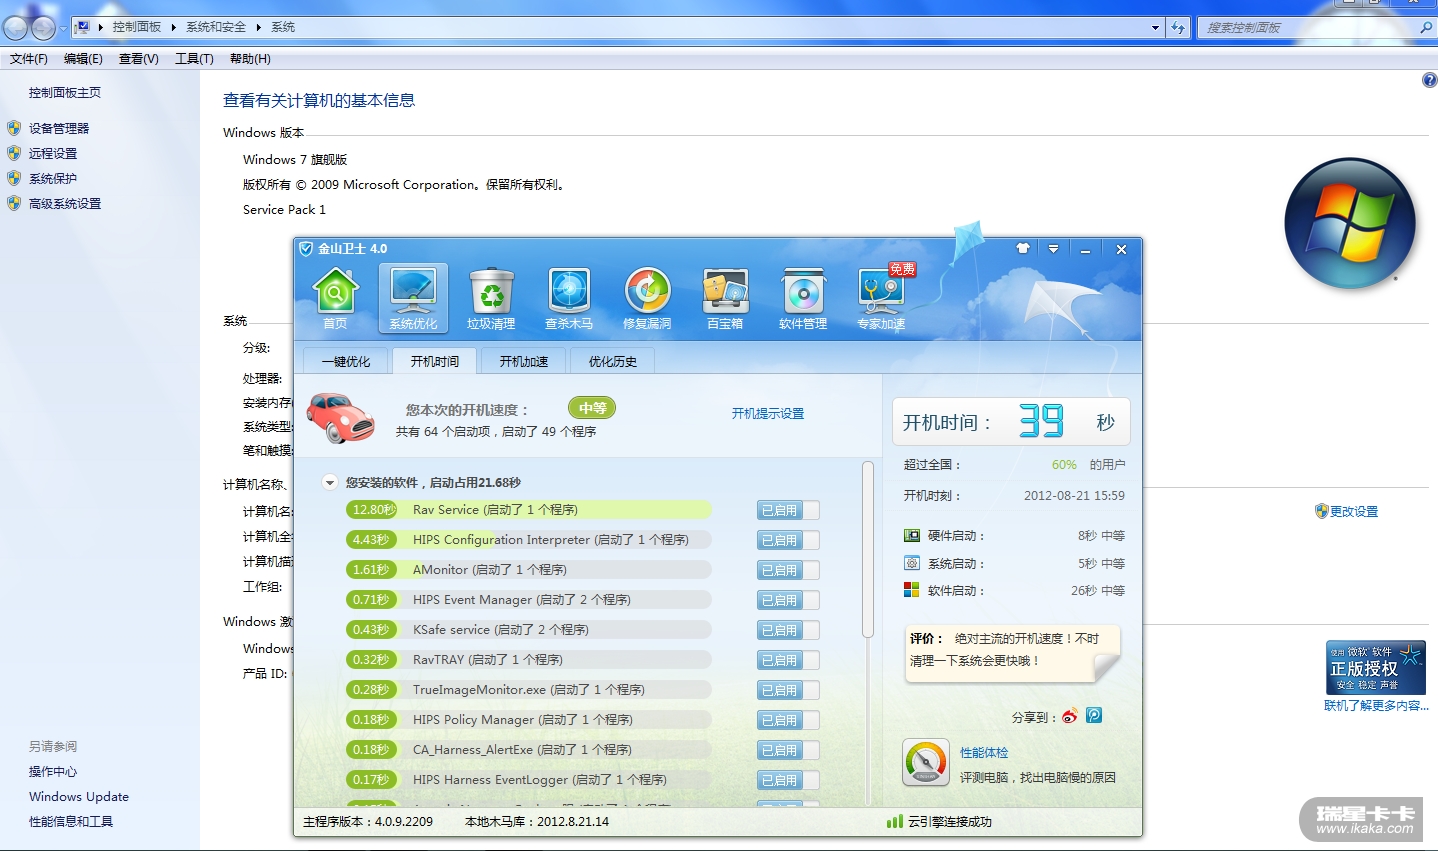Click the shirt skin icon in 金山卫士 title bar
Viewport: 1438px width, 851px height.
pos(1023,248)
